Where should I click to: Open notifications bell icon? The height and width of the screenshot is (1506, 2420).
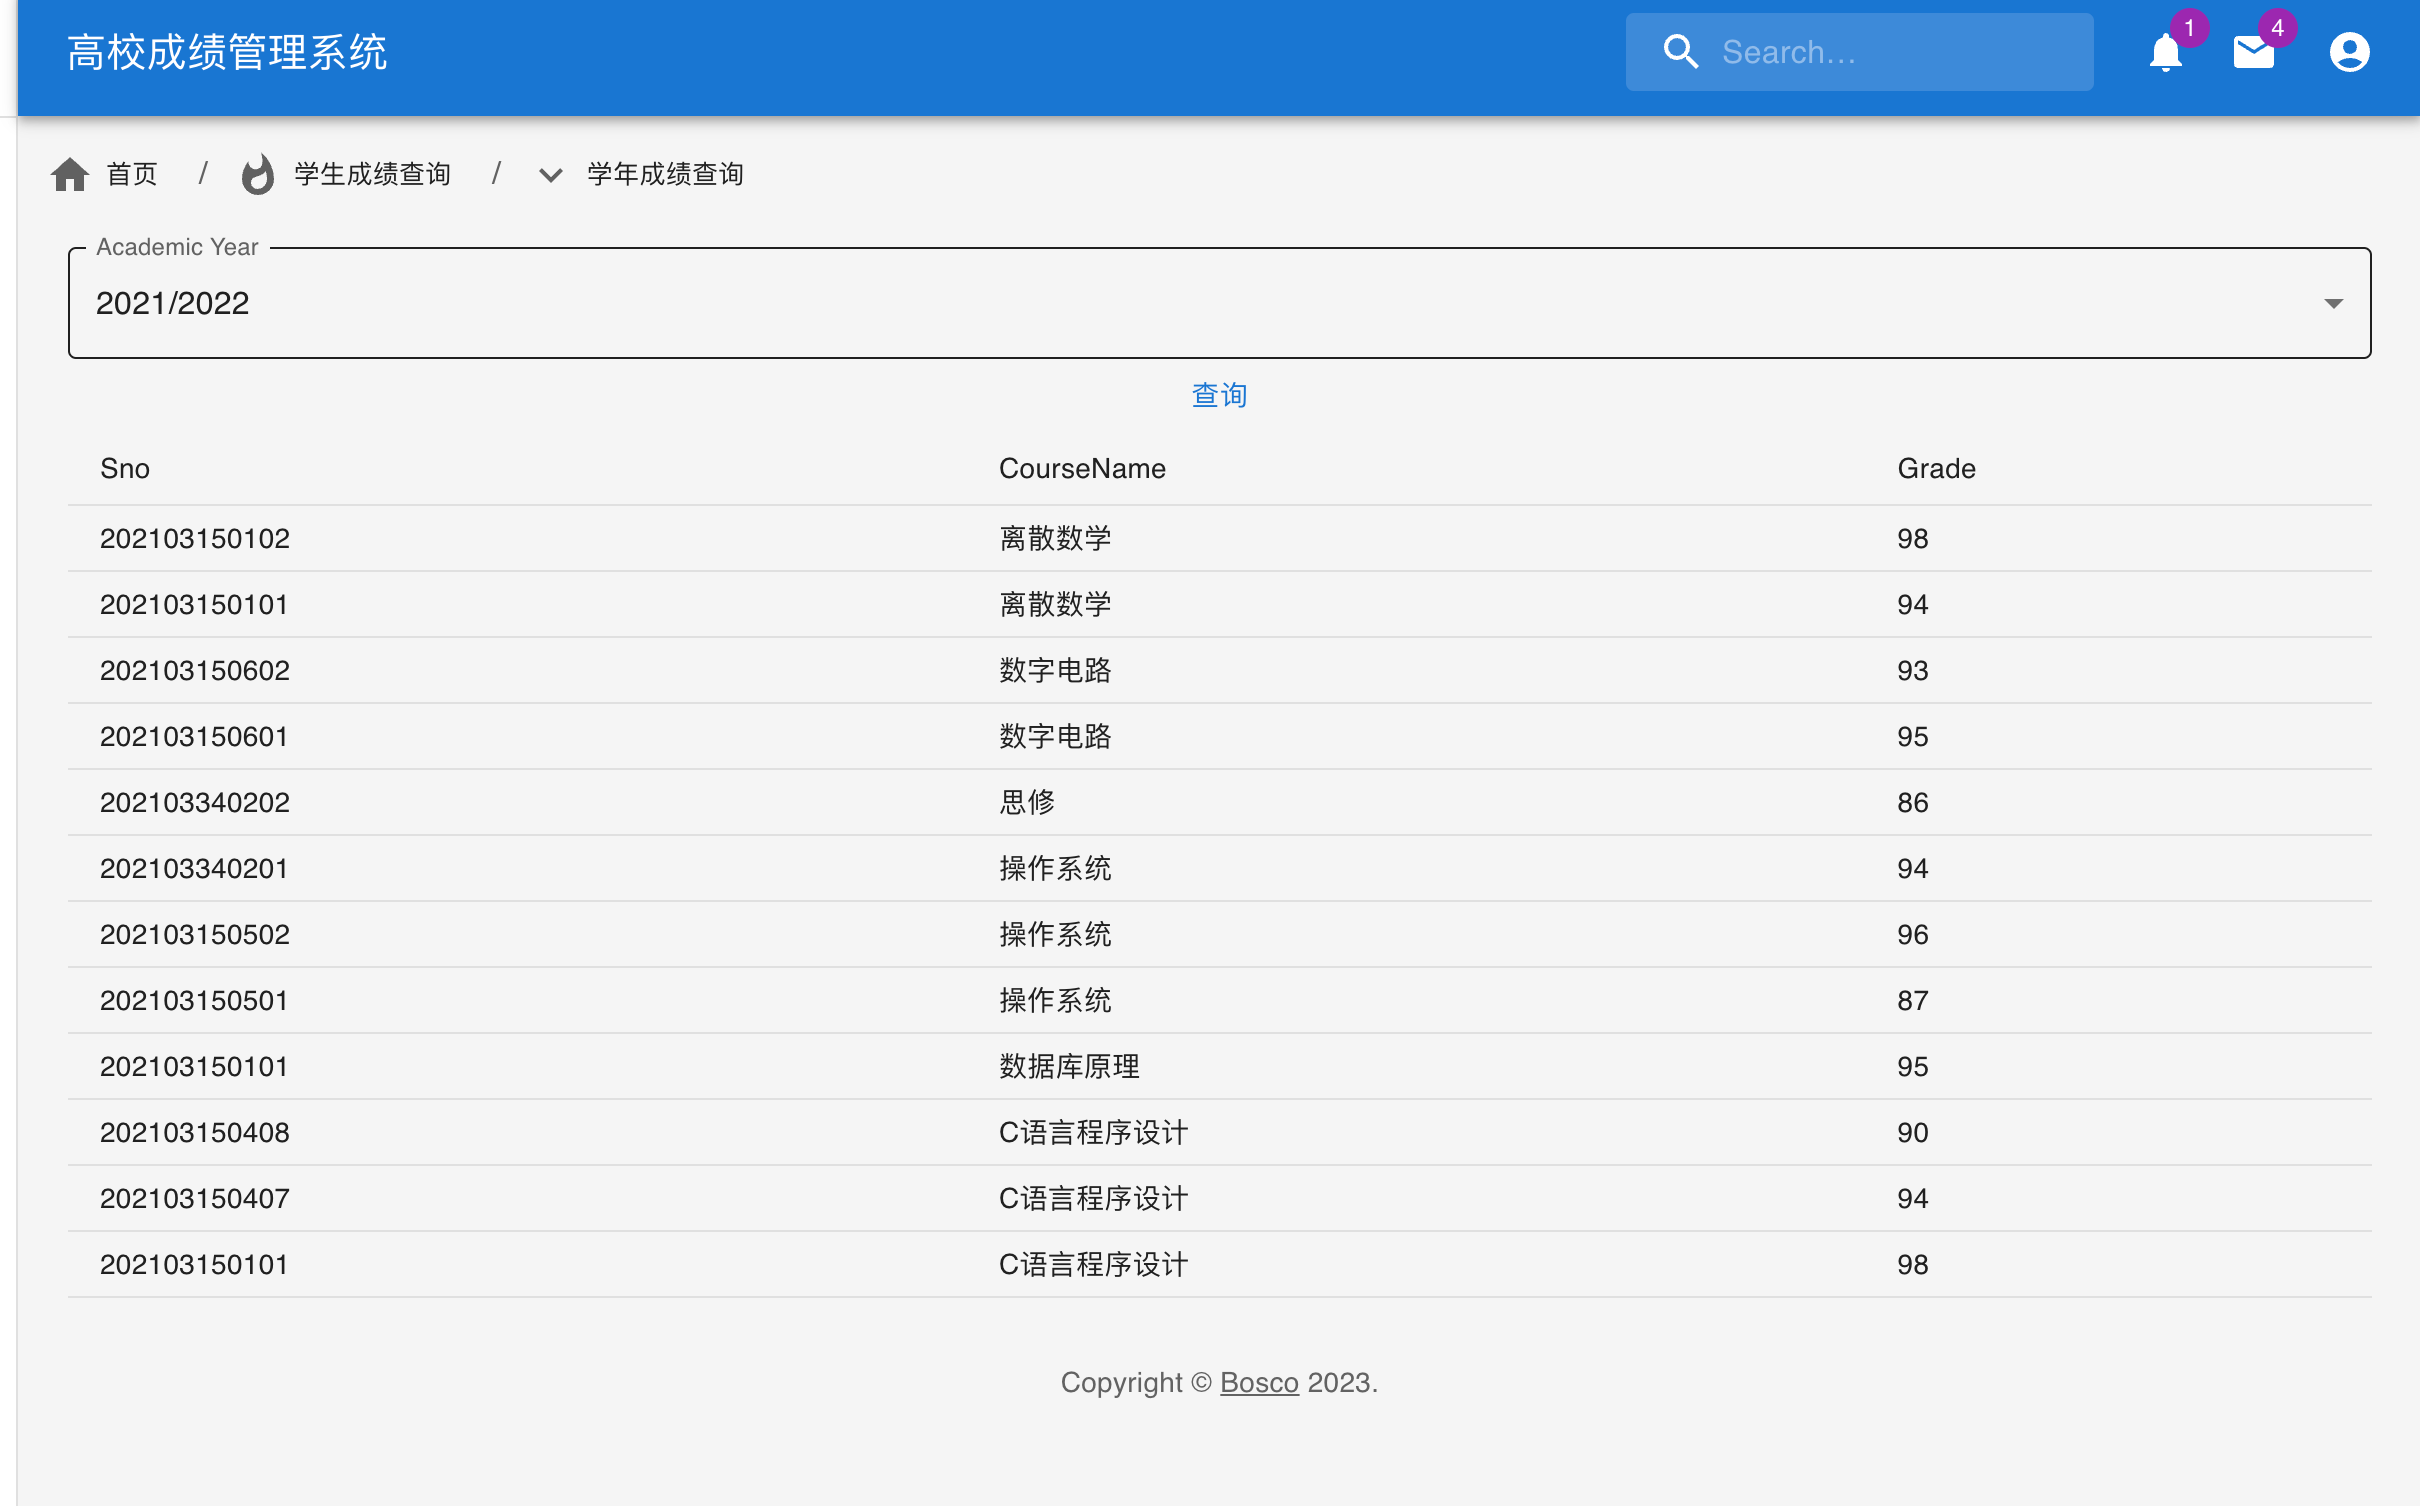(2165, 53)
